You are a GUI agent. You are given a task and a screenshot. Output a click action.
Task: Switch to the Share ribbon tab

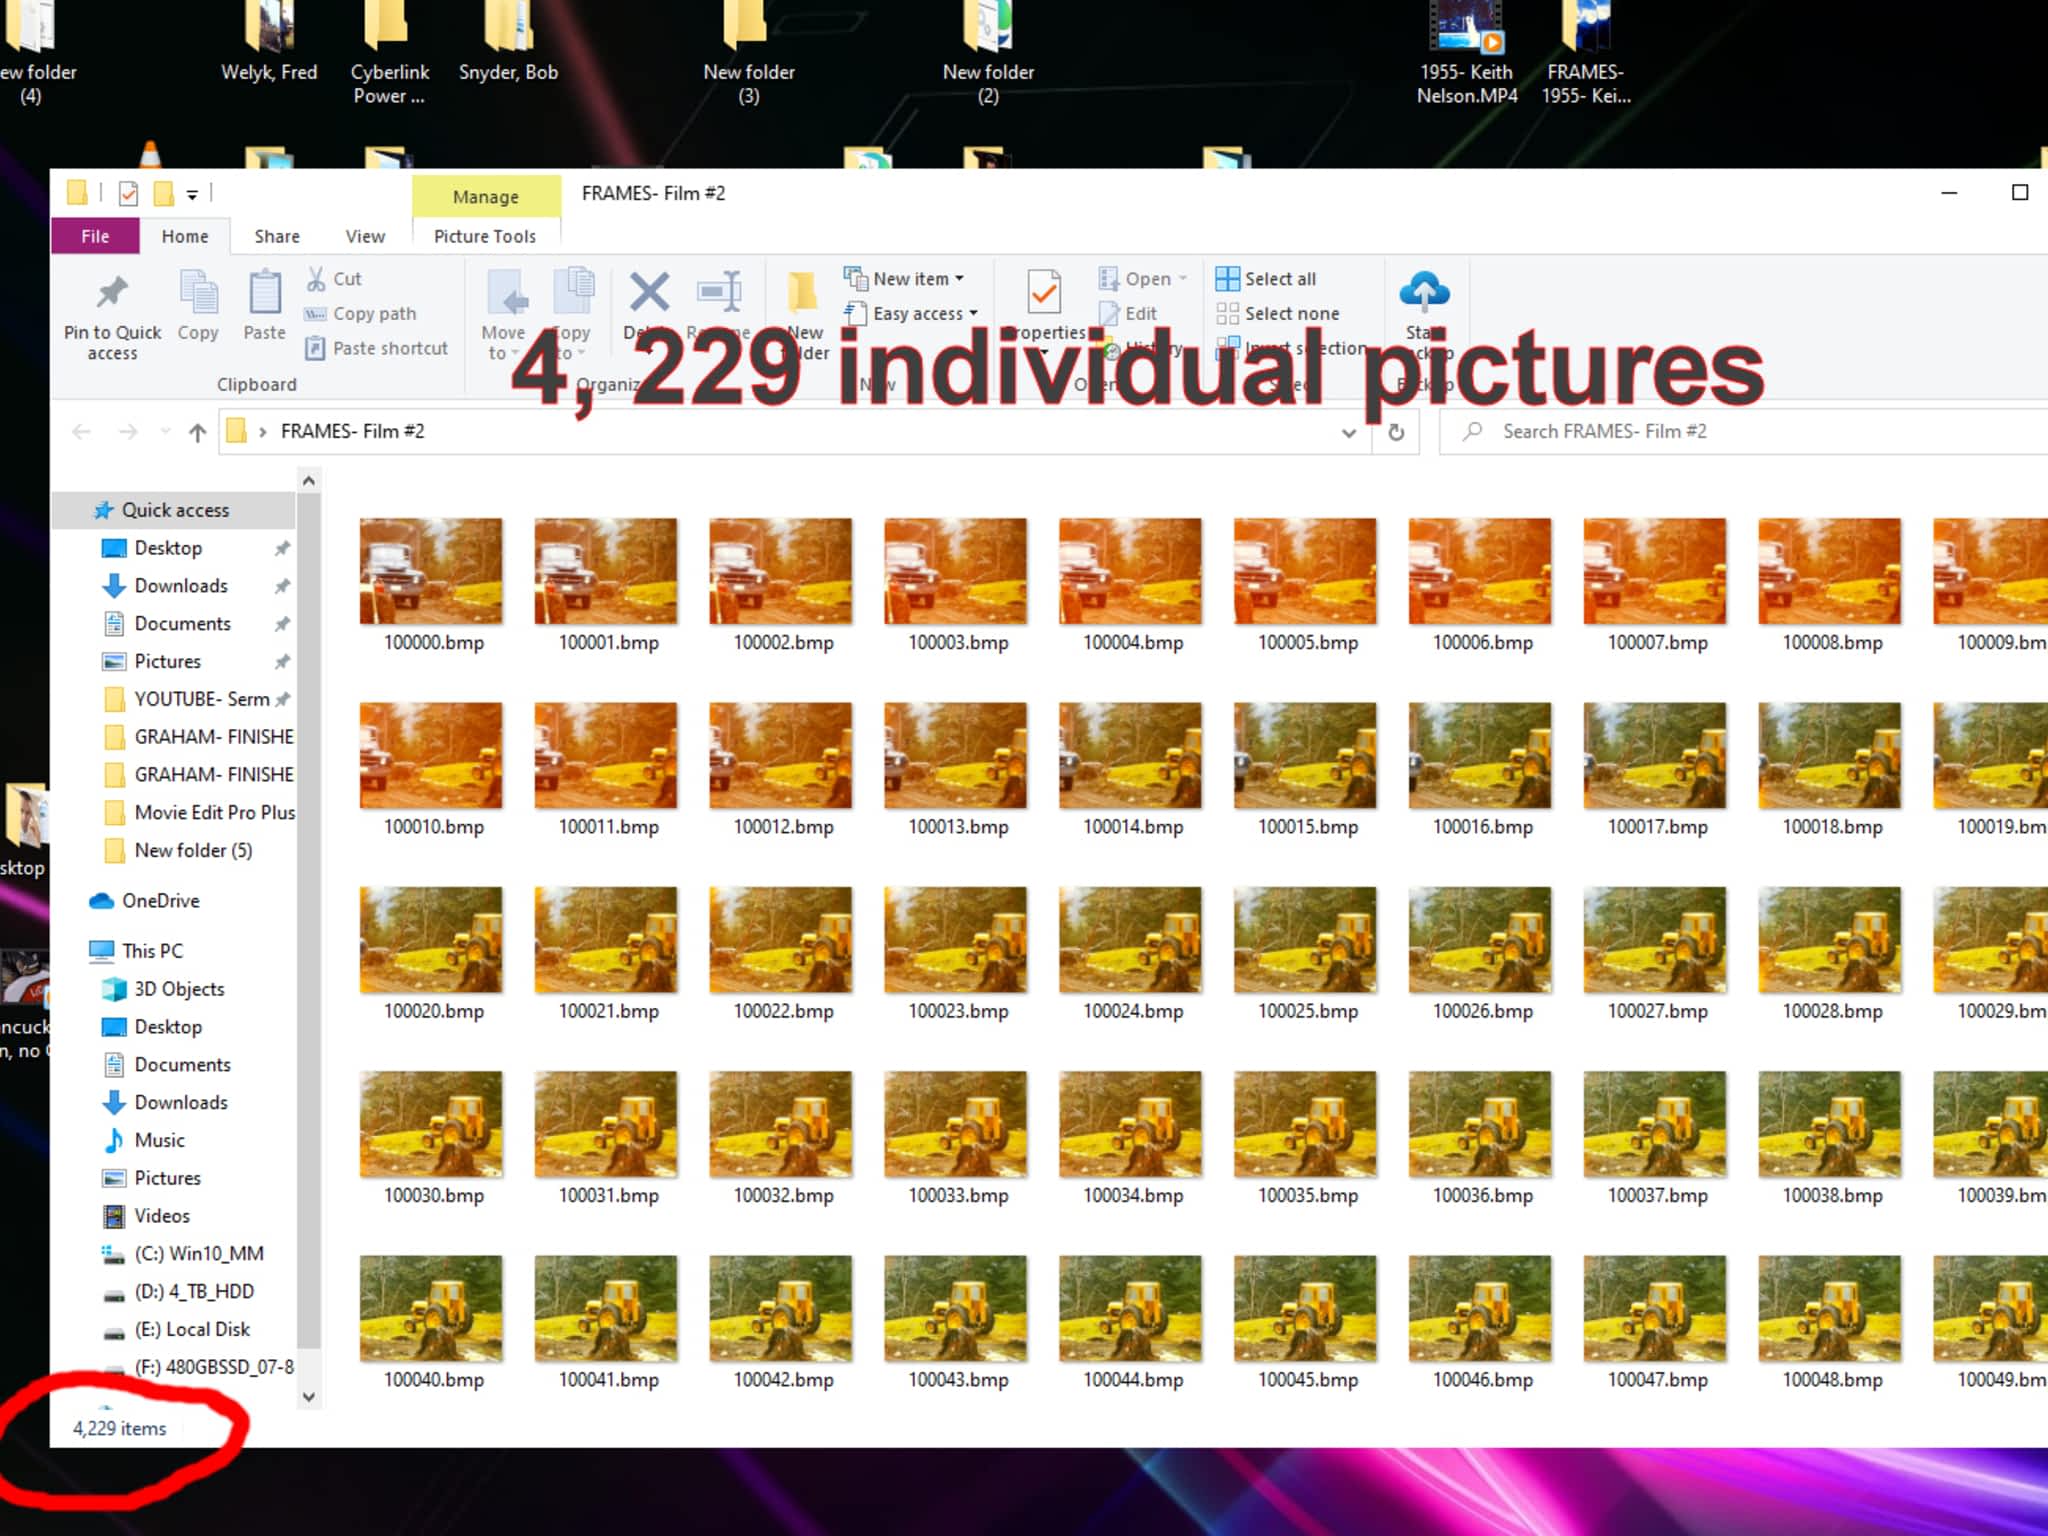277,236
